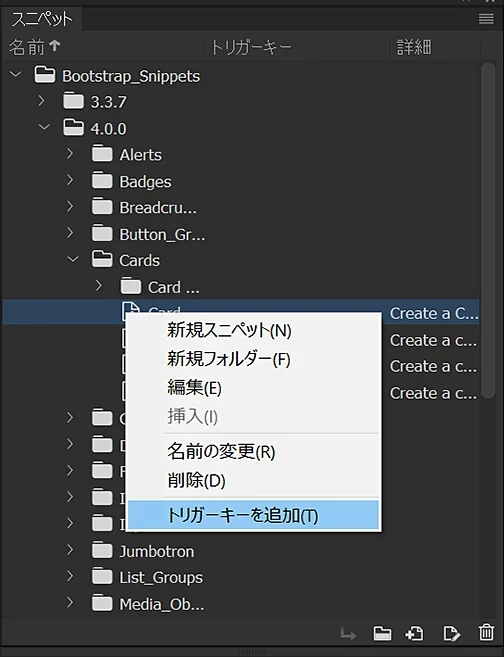Expand the 3.3.7 folder

pos(41,101)
